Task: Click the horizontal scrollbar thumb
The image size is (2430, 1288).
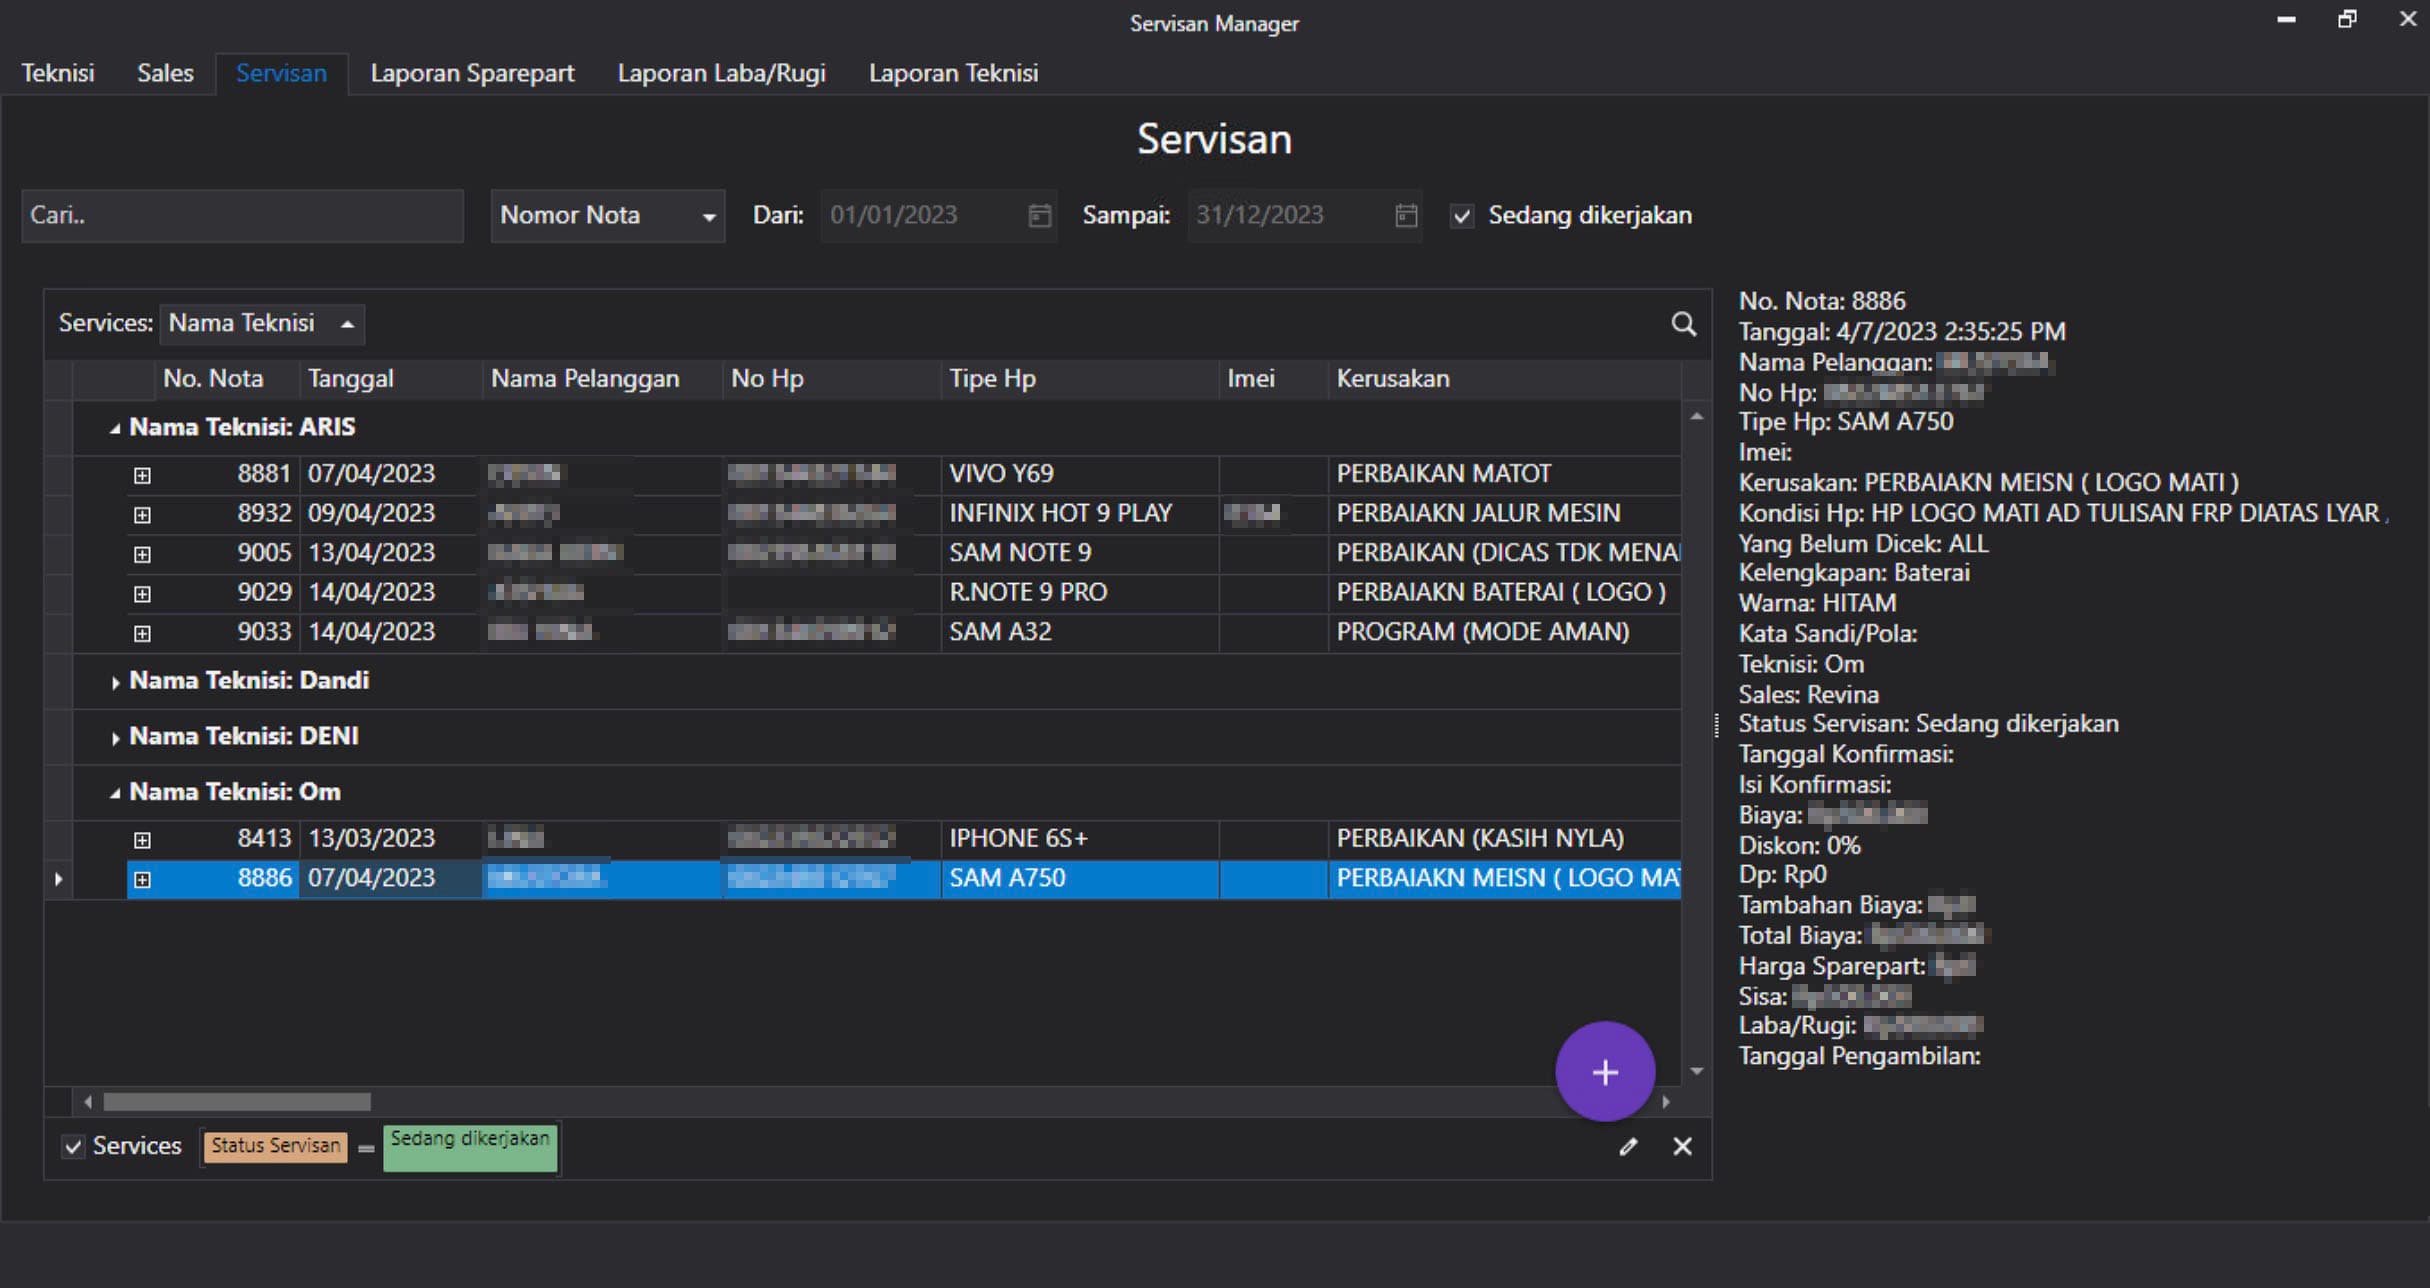Action: [237, 1102]
